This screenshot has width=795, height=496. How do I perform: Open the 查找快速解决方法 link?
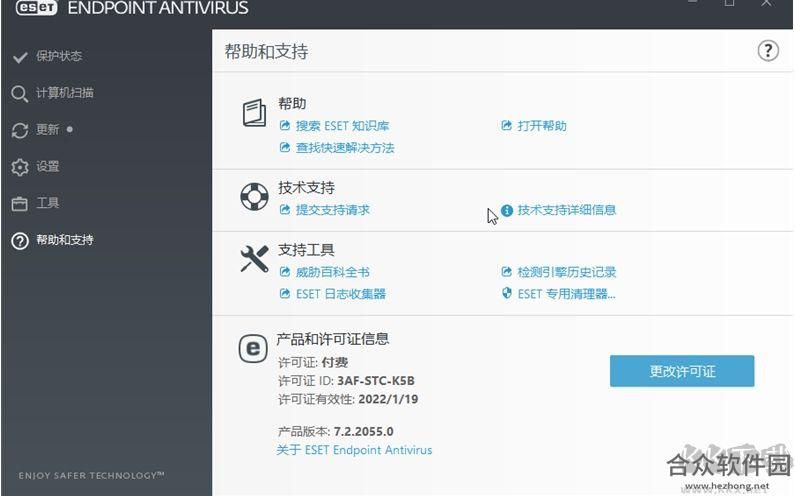(345, 148)
